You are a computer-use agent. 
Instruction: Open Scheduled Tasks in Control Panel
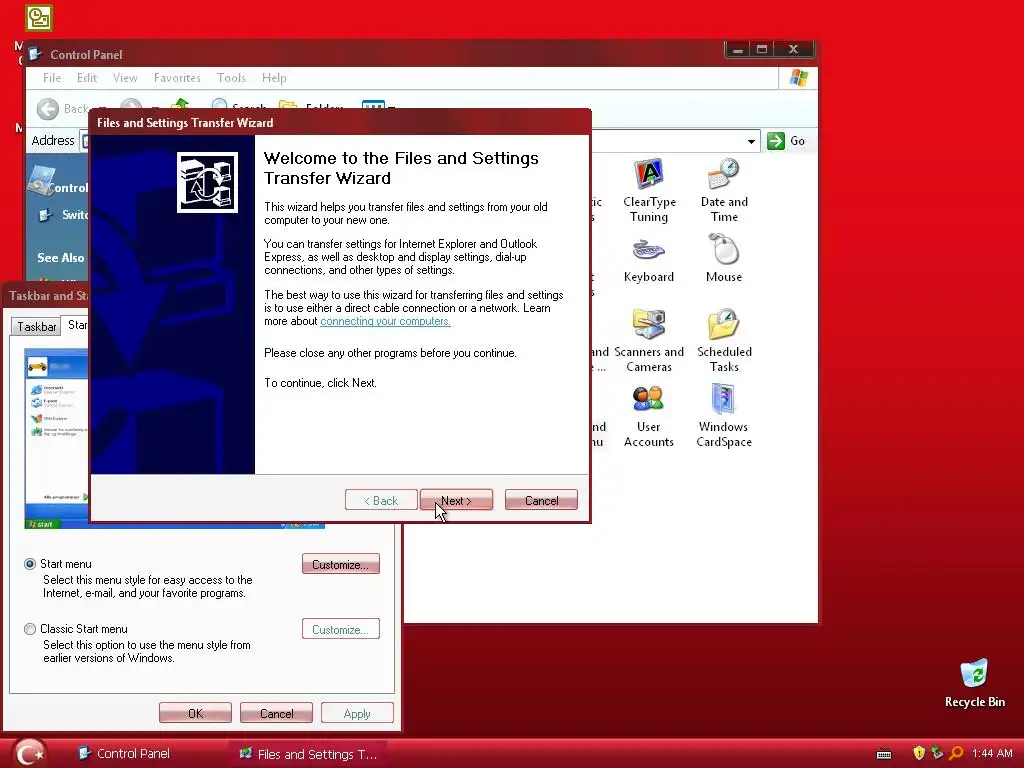[724, 340]
